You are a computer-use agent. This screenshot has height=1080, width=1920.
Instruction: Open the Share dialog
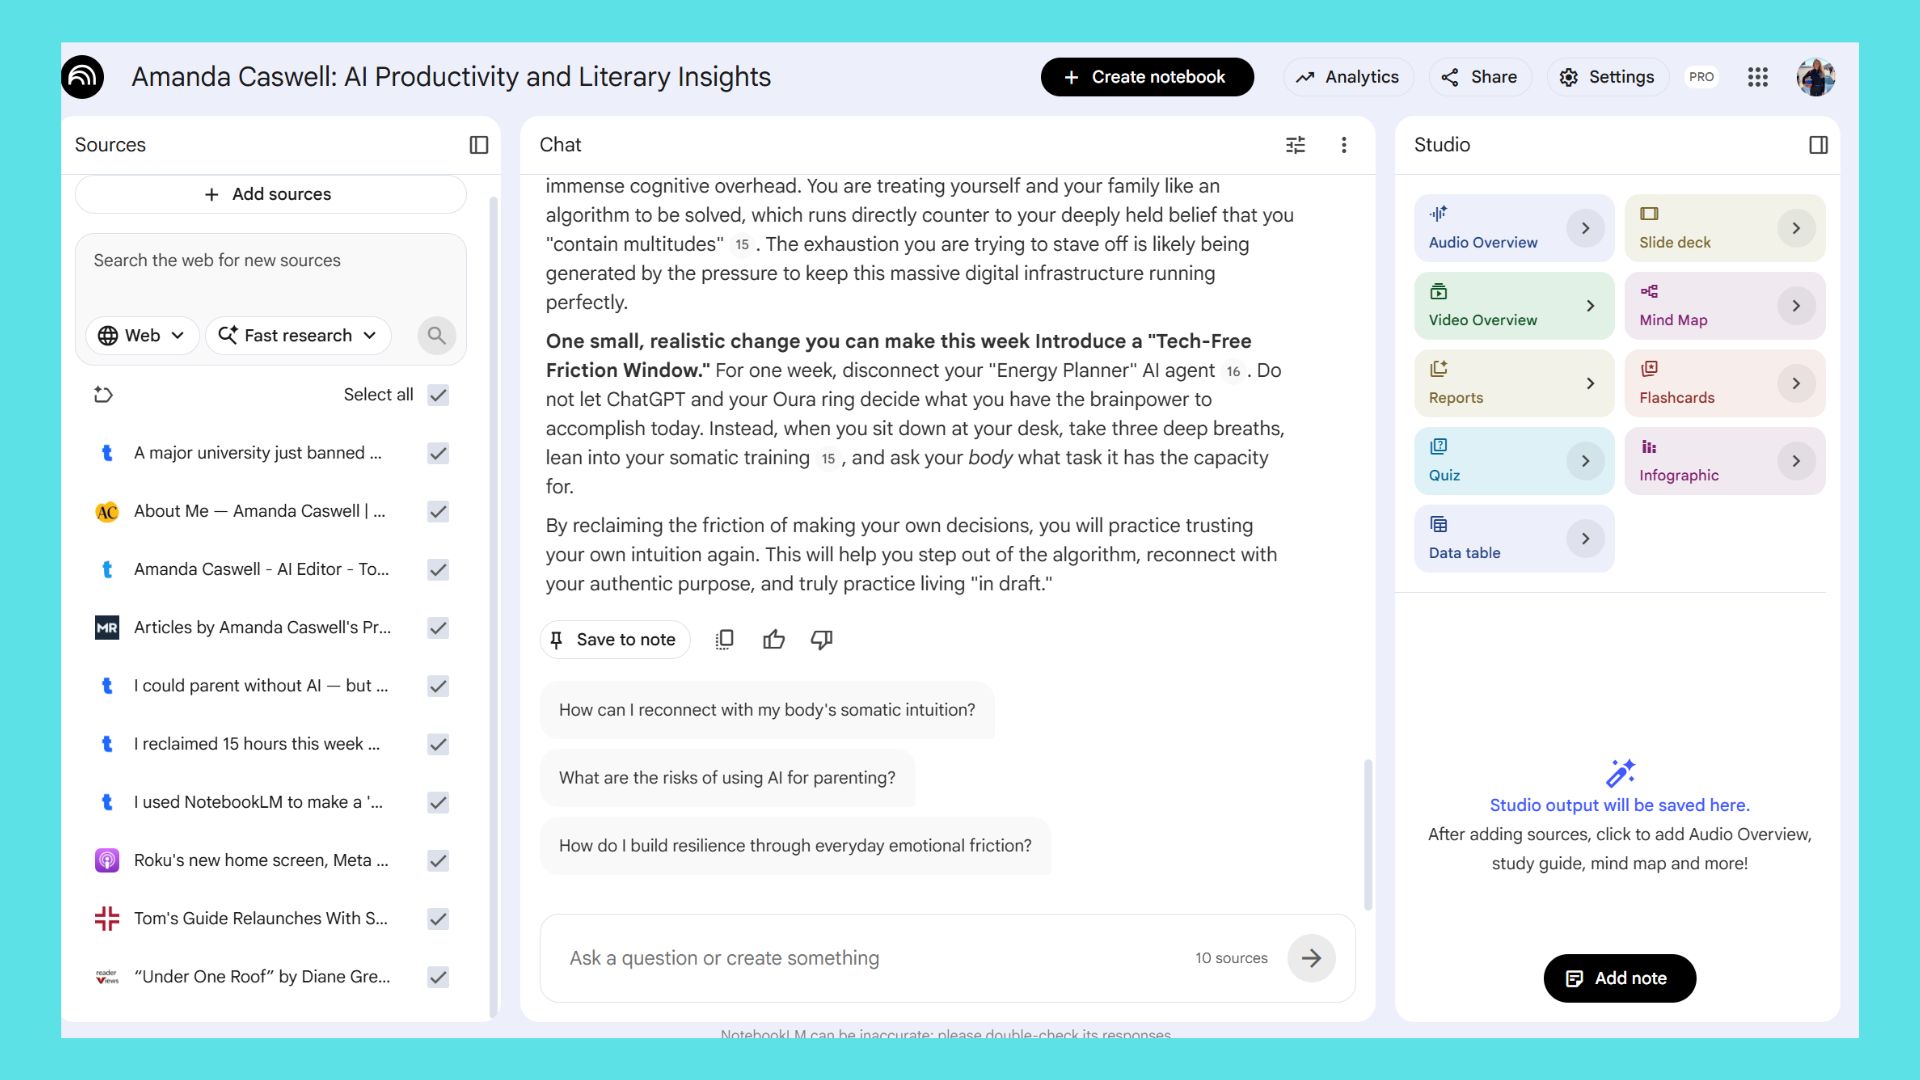(1479, 77)
